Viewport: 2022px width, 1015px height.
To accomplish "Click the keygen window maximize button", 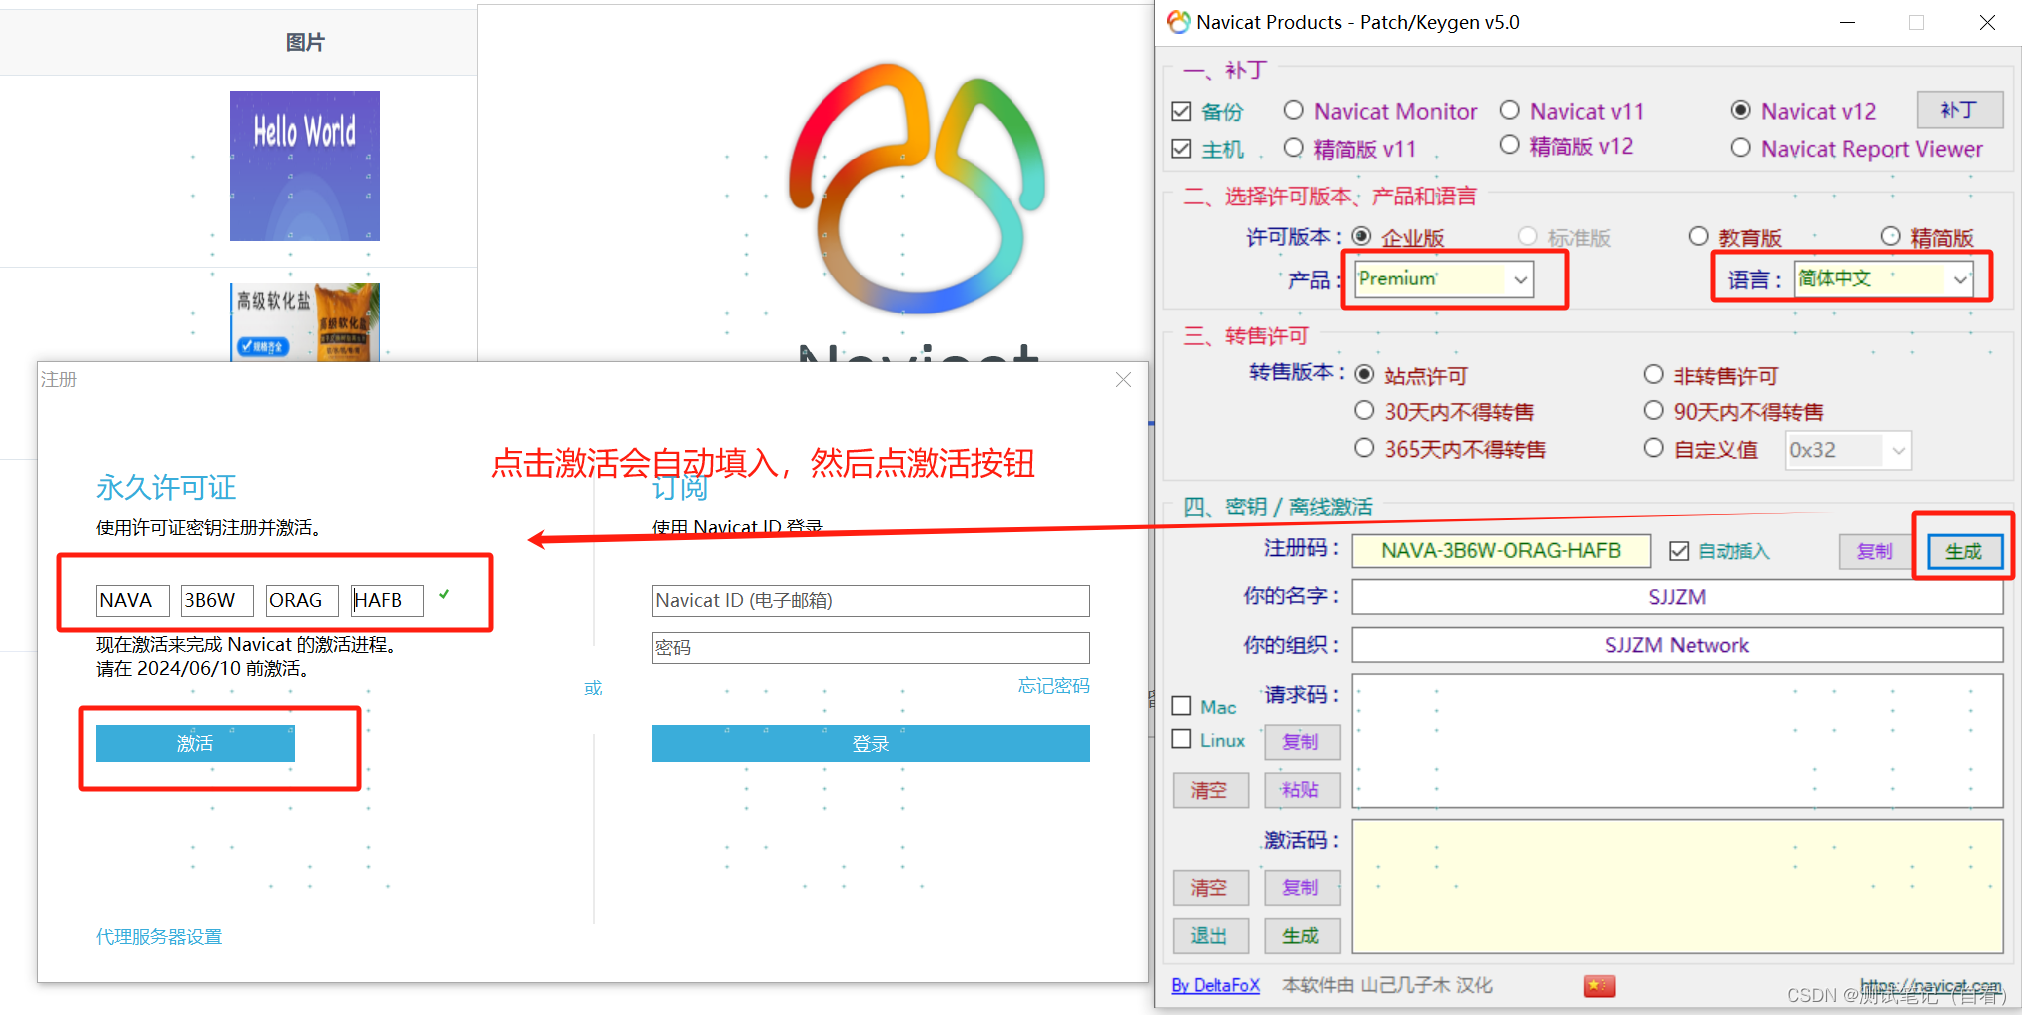I will [1916, 22].
